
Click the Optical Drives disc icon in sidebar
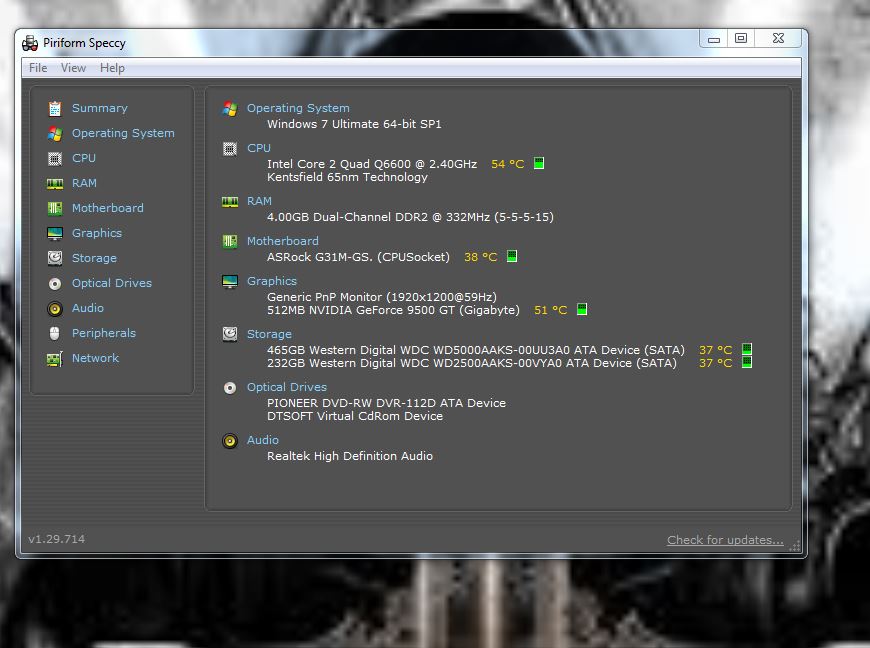pyautogui.click(x=55, y=284)
